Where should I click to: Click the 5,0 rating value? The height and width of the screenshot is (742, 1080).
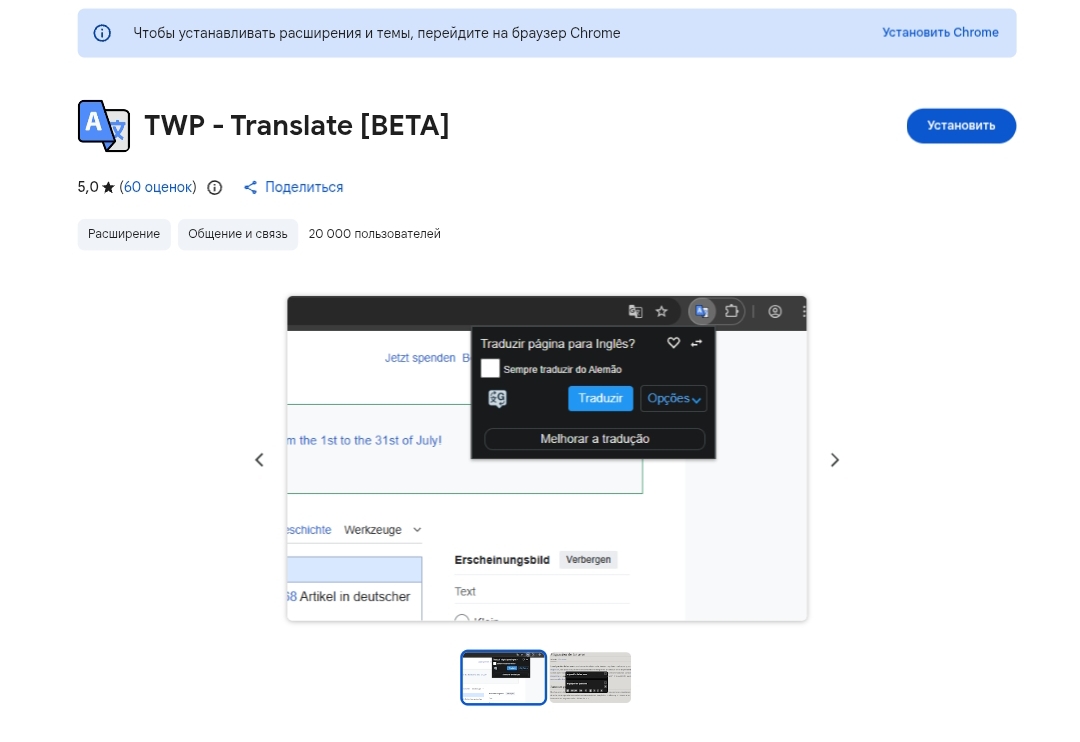[x=88, y=187]
